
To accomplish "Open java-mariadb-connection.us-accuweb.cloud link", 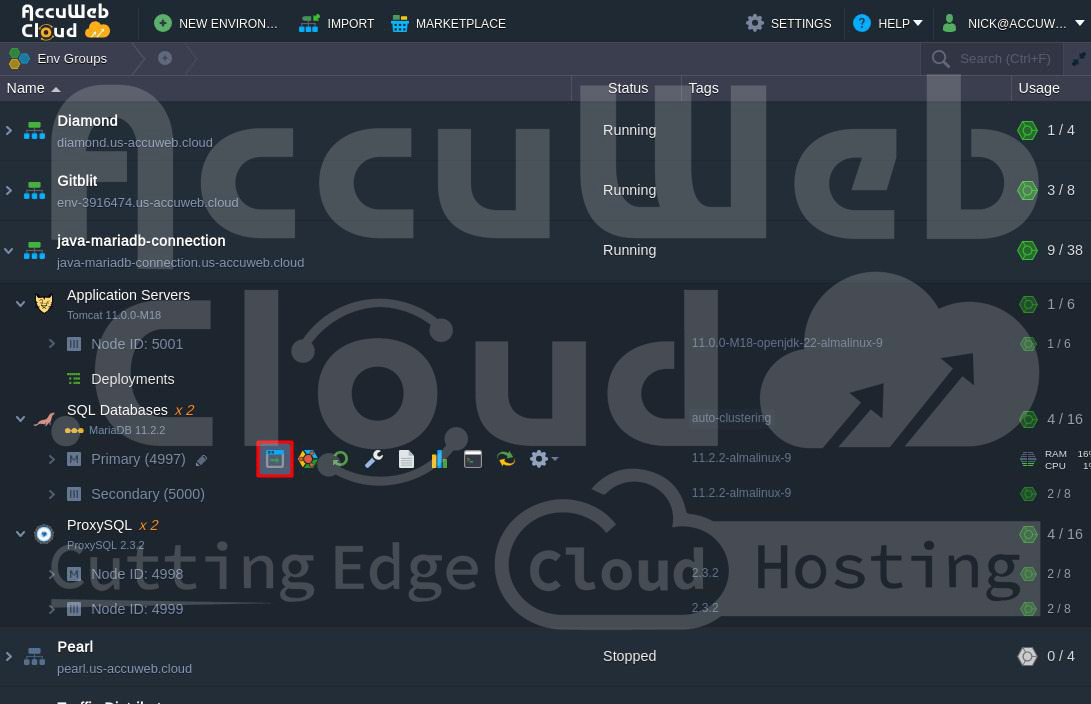I will pos(180,263).
